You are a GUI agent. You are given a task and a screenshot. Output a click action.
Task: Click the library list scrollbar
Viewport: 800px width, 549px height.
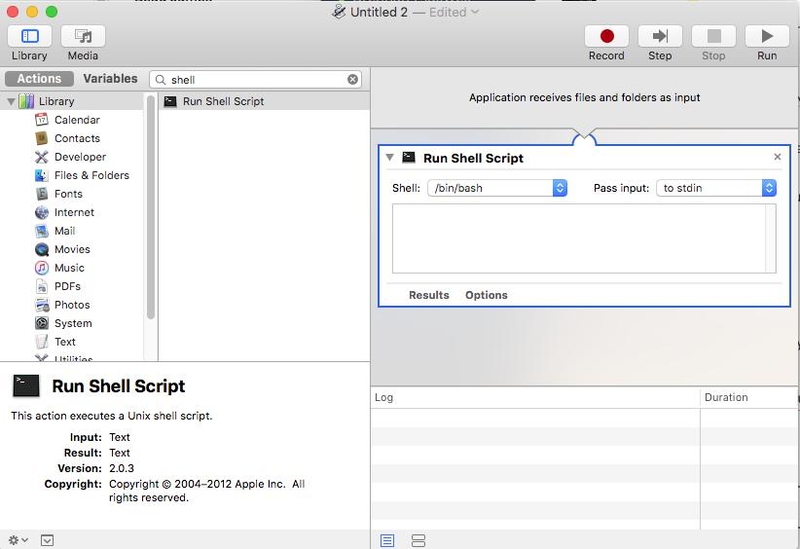(151, 207)
